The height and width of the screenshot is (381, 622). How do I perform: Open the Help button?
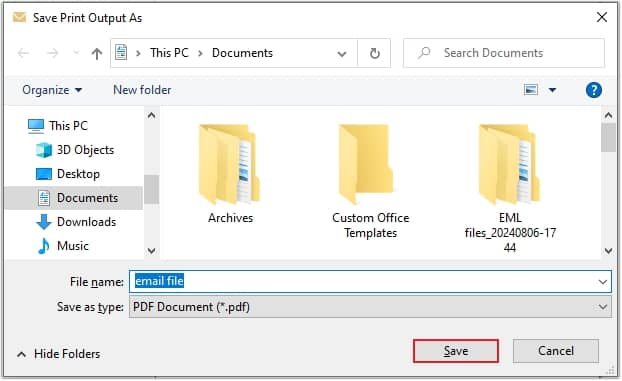593,90
